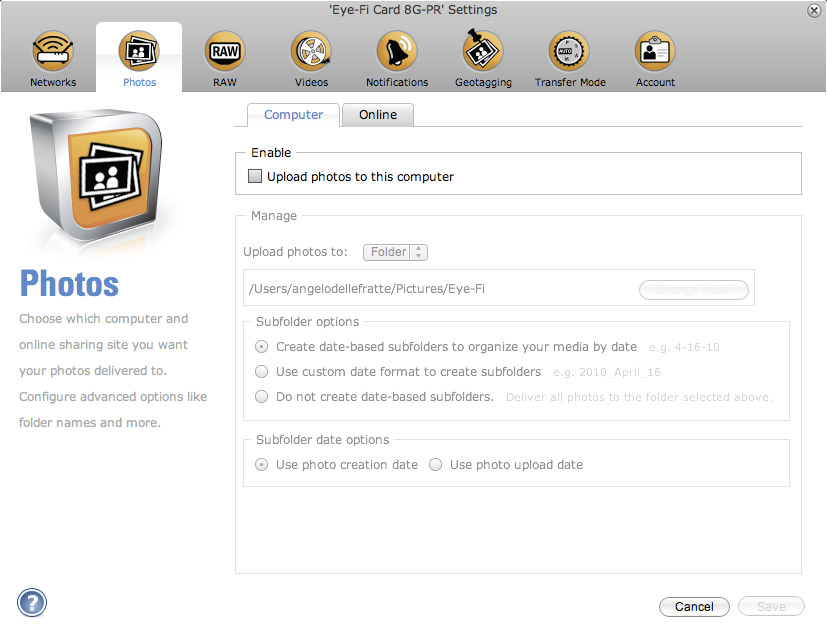Click the Pictures/Eye-Fi folder path field
827x627 pixels.
tap(498, 287)
